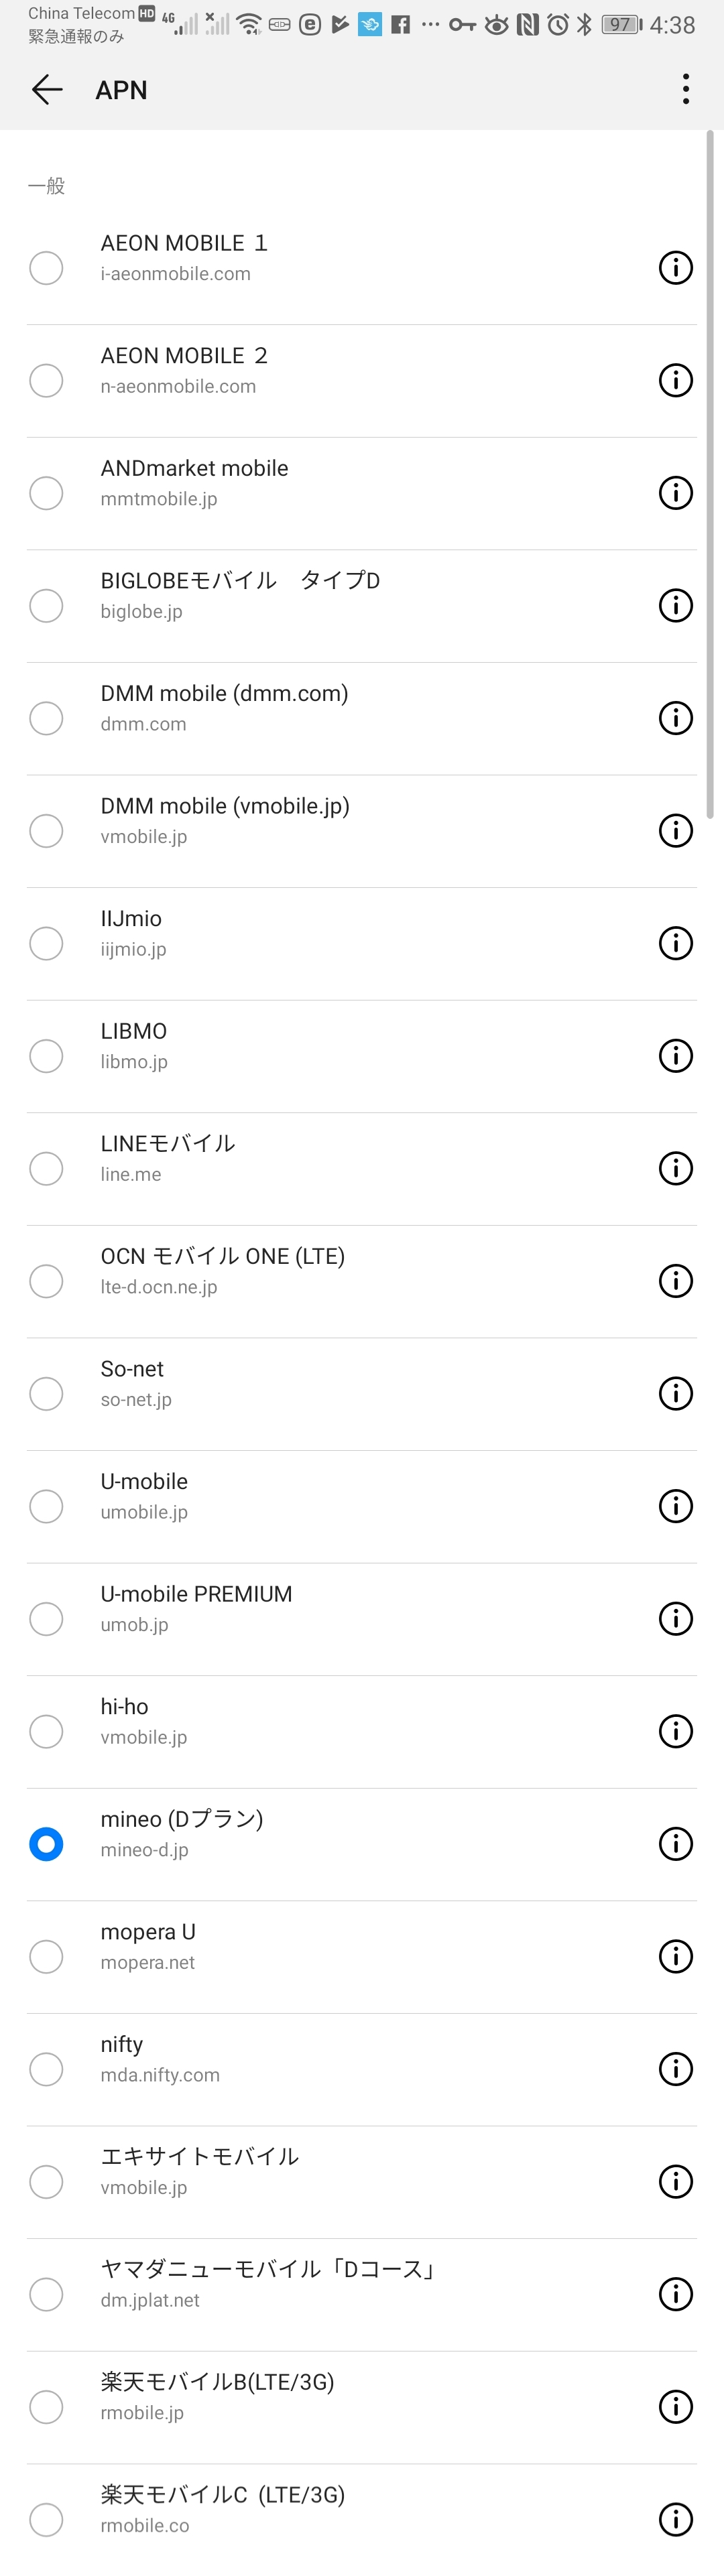Image resolution: width=724 pixels, height=2576 pixels.
Task: Open info for AEON MOBILE 1
Action: pyautogui.click(x=675, y=268)
